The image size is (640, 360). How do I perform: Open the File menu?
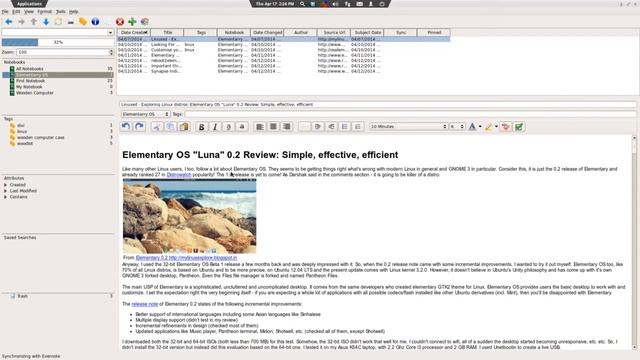click(5, 12)
